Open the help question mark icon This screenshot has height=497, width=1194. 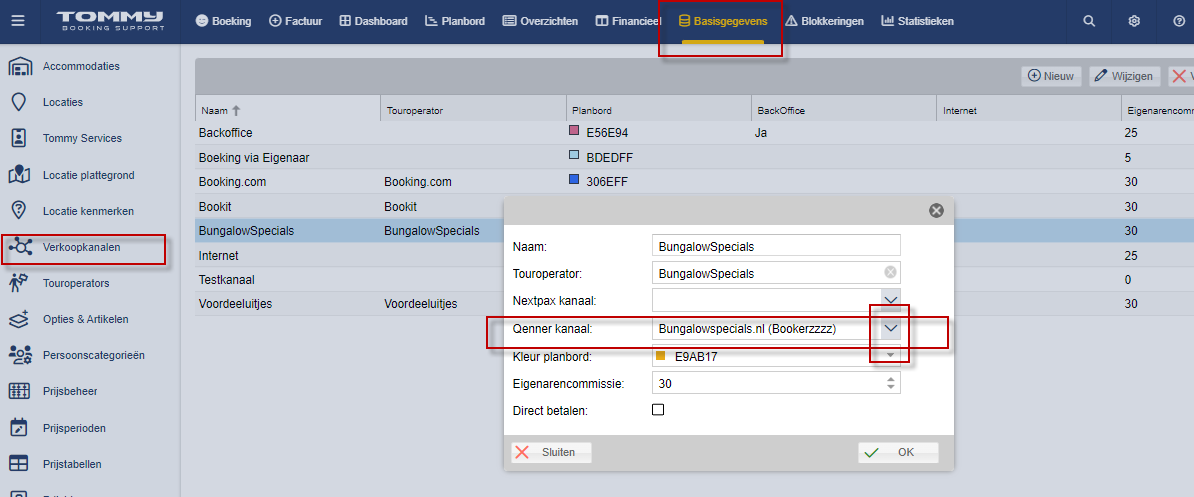click(1179, 21)
